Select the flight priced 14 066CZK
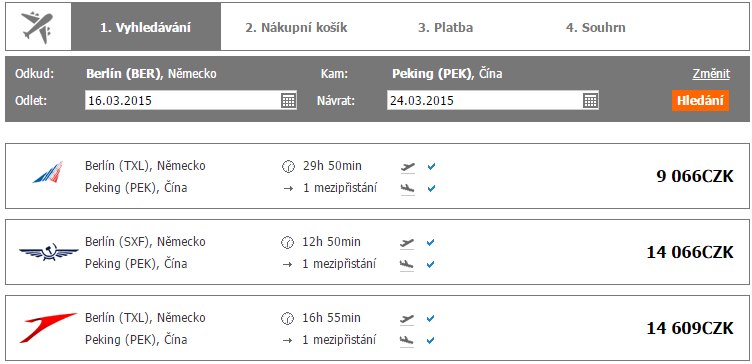This screenshot has height=364, width=752. pyautogui.click(x=377, y=252)
